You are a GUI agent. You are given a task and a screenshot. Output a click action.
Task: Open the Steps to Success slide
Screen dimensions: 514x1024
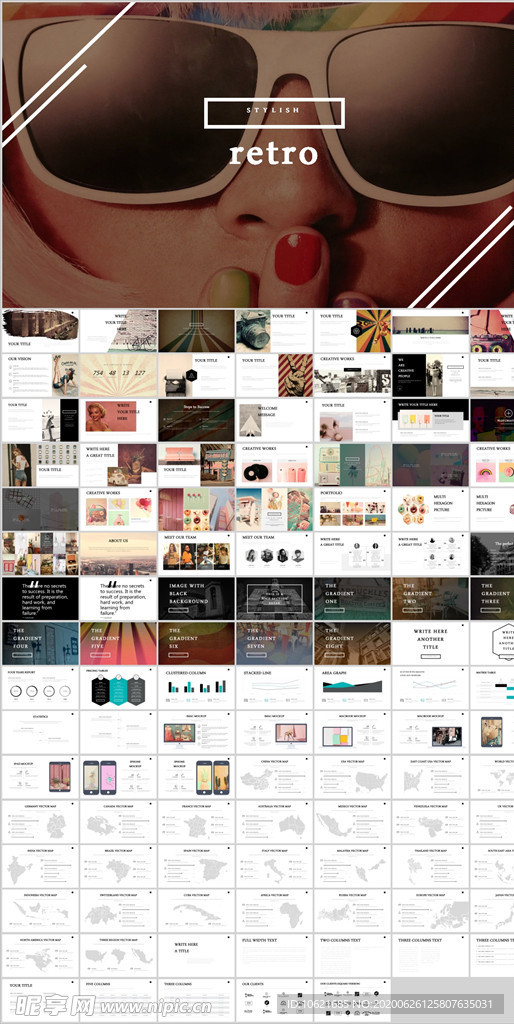click(x=196, y=420)
